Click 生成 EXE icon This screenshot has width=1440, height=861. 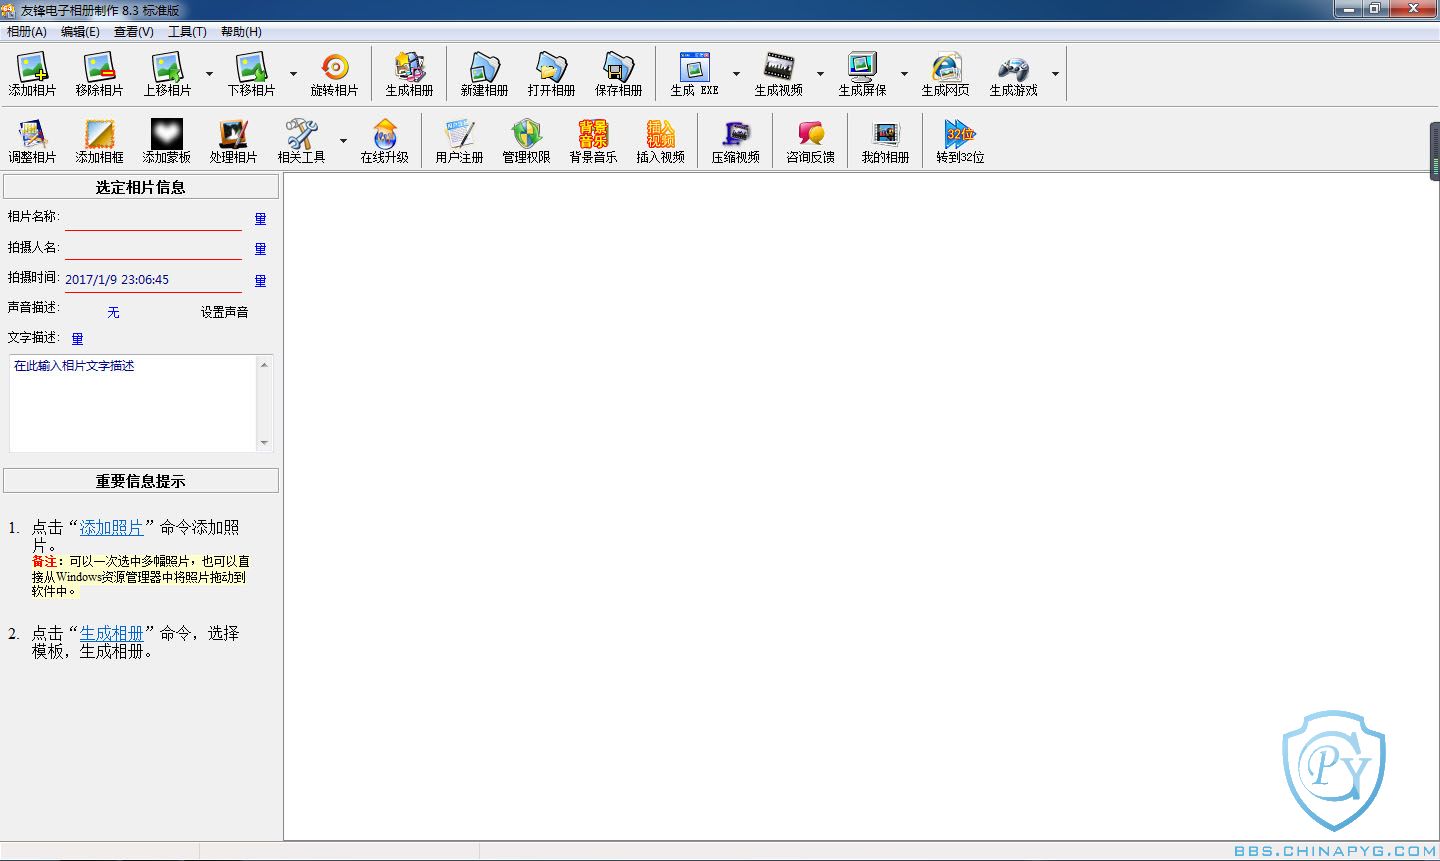(694, 74)
